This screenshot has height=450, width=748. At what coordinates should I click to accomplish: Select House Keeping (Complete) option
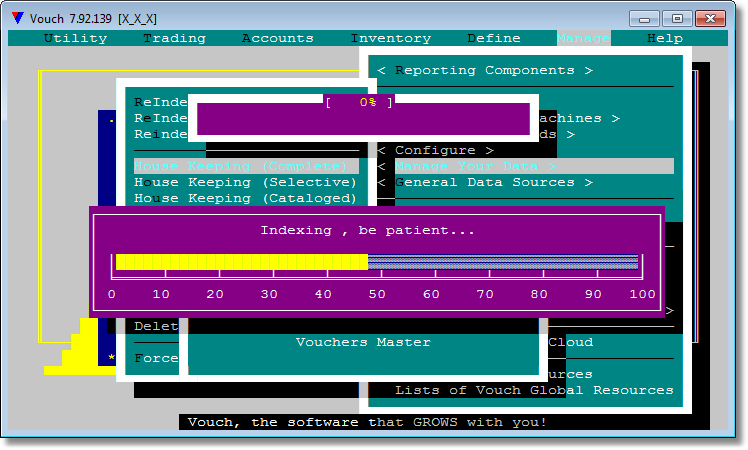tap(246, 166)
